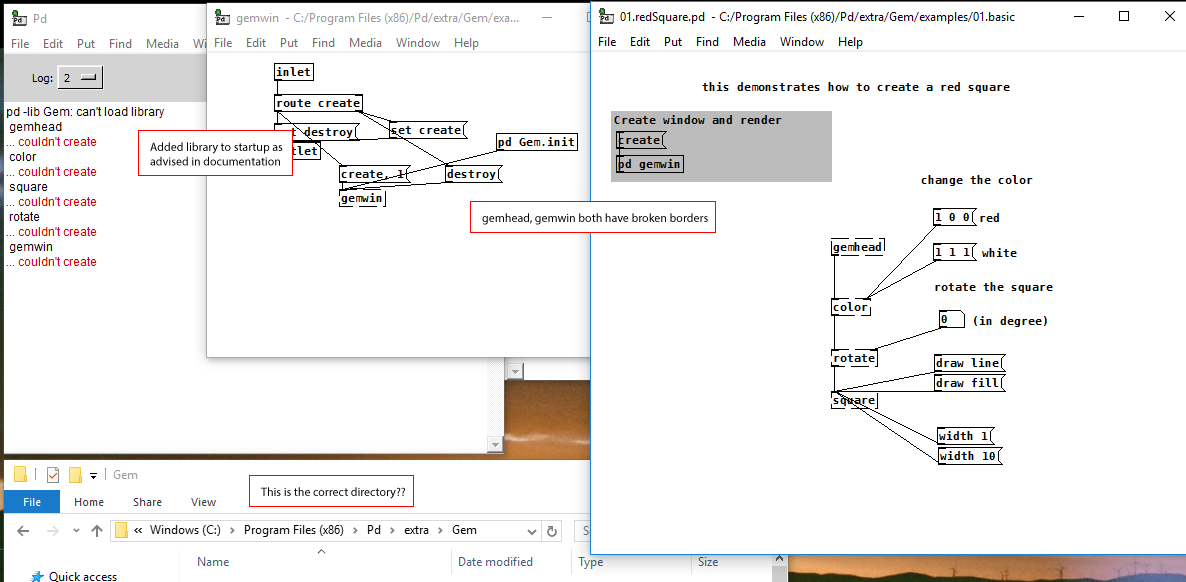1186x582 pixels.
Task: Click the Explorer back arrow
Action: point(23,531)
